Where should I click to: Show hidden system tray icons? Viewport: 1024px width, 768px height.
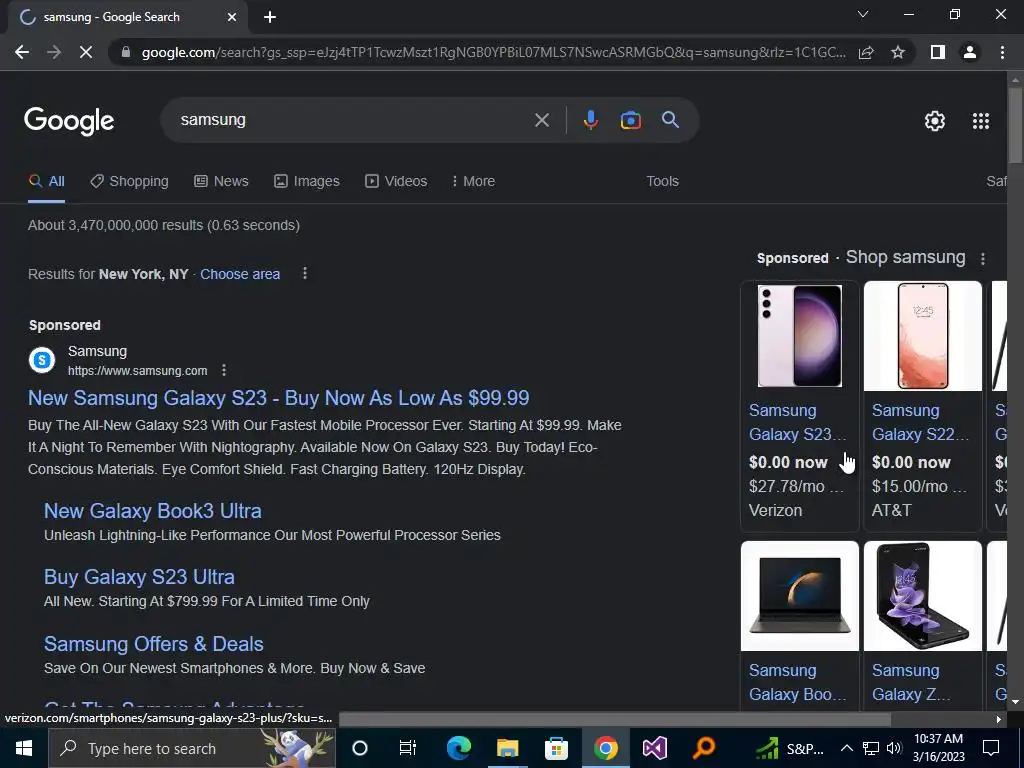coord(846,748)
